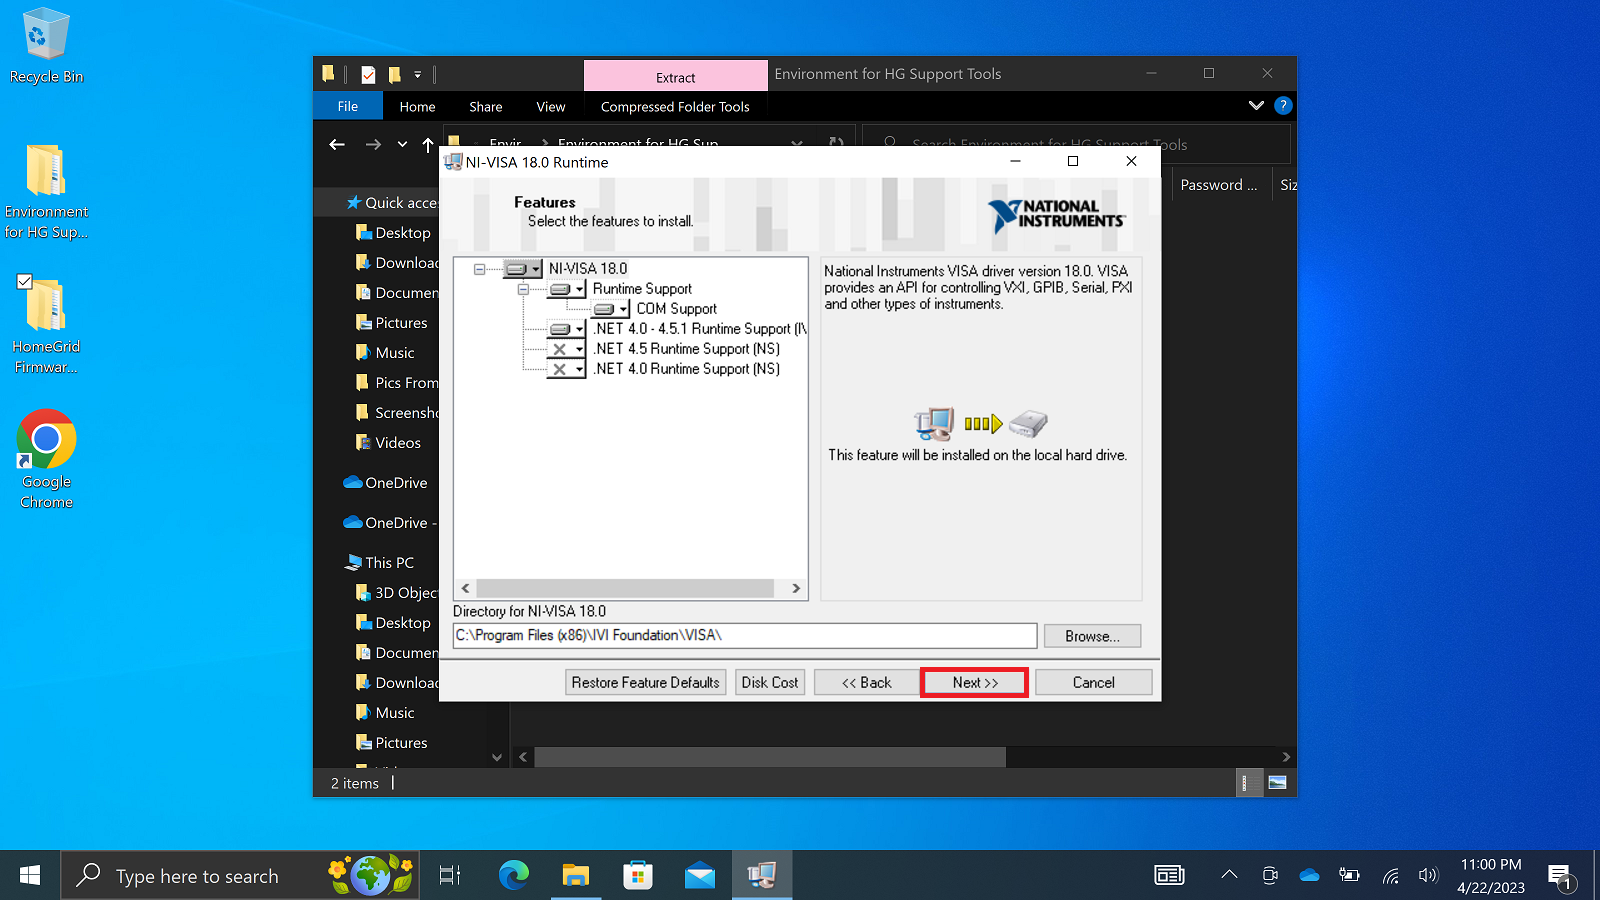The width and height of the screenshot is (1600, 900).
Task: Expand the Explorer ribbon chevron
Action: [x=1256, y=105]
